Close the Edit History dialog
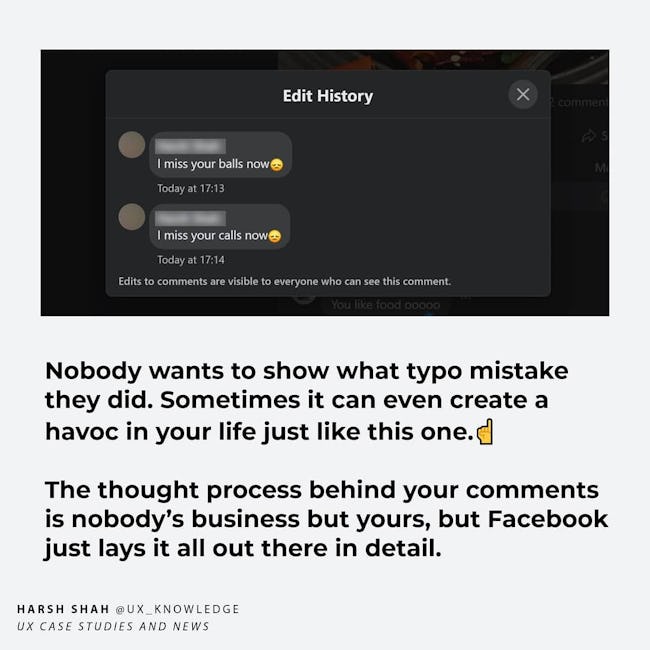Screen dimensions: 650x650 click(523, 95)
